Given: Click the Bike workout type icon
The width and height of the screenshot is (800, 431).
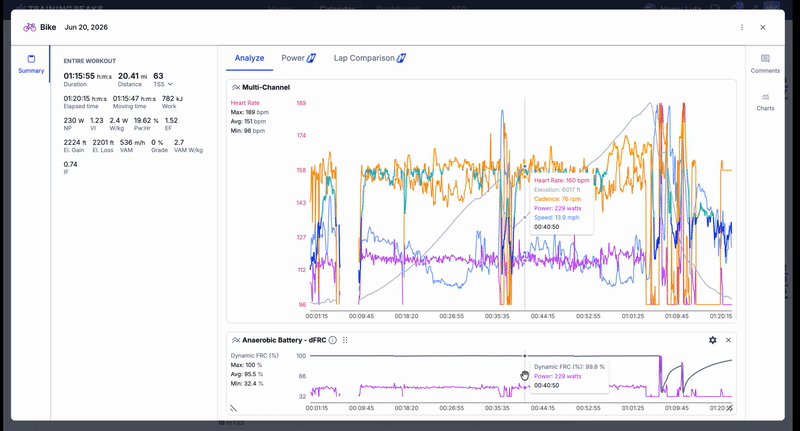Looking at the screenshot, I should coord(30,28).
